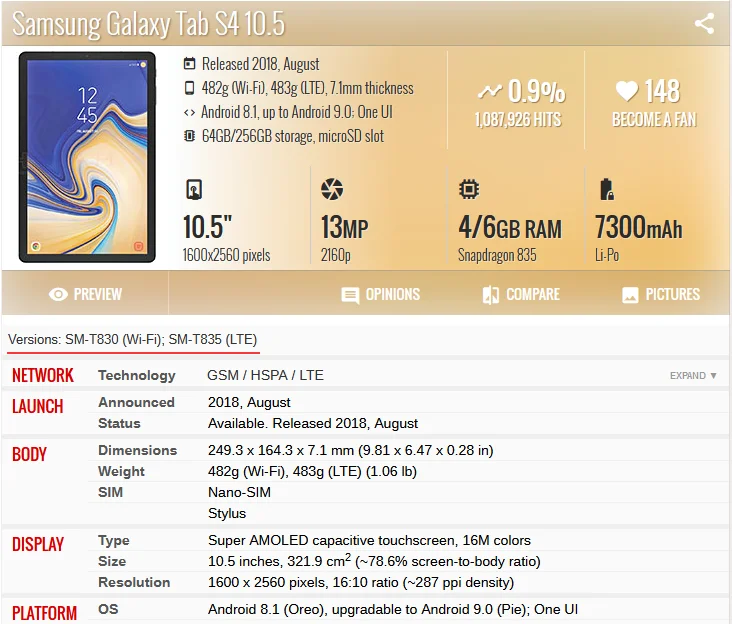This screenshot has height=624, width=732.
Task: Click the Technology spec label
Action: coord(137,375)
